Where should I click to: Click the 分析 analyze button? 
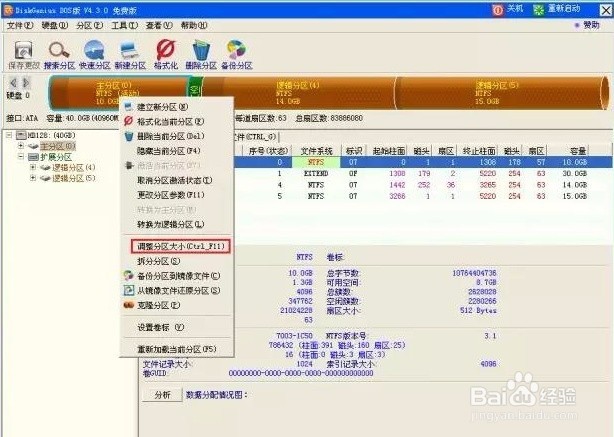(162, 395)
